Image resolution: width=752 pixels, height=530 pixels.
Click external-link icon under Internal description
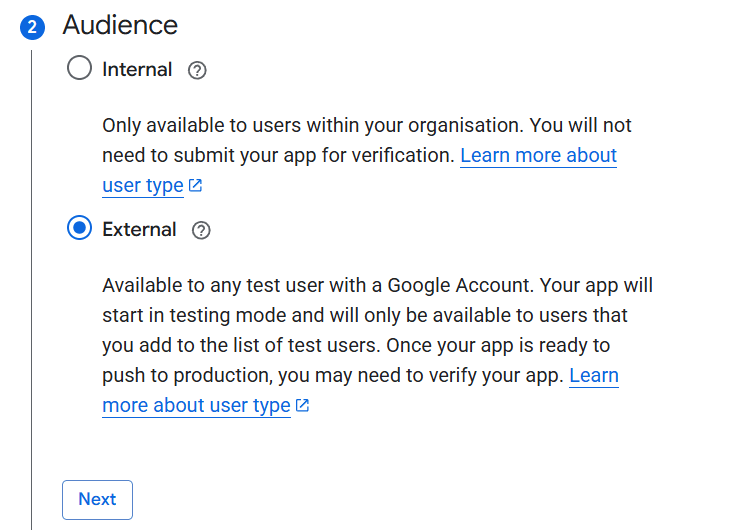point(196,186)
